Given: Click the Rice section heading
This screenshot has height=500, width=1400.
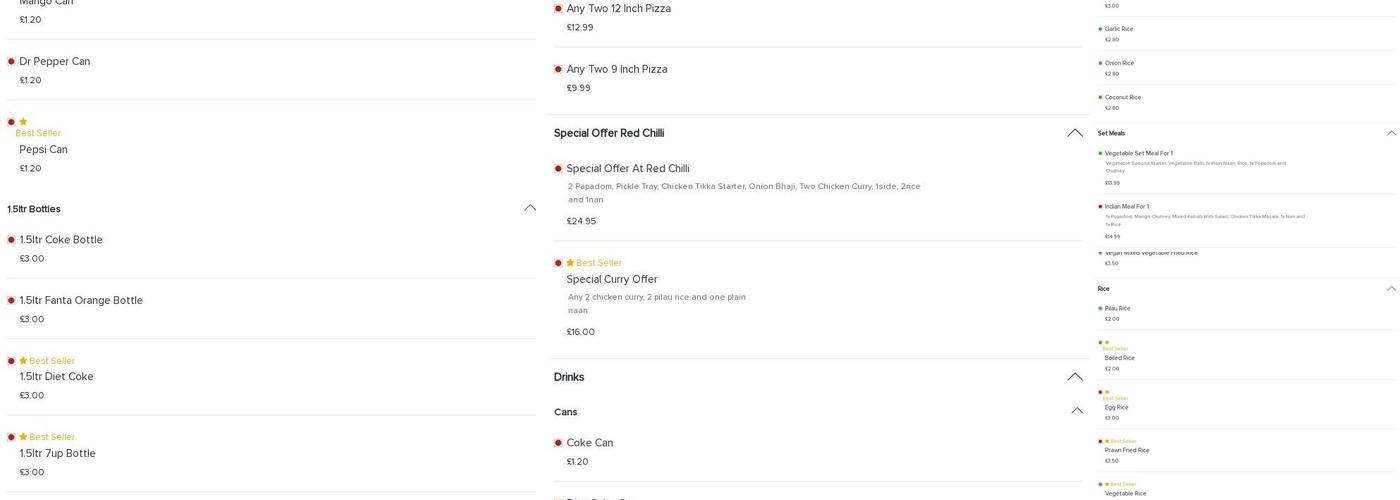Looking at the screenshot, I should pos(1104,289).
